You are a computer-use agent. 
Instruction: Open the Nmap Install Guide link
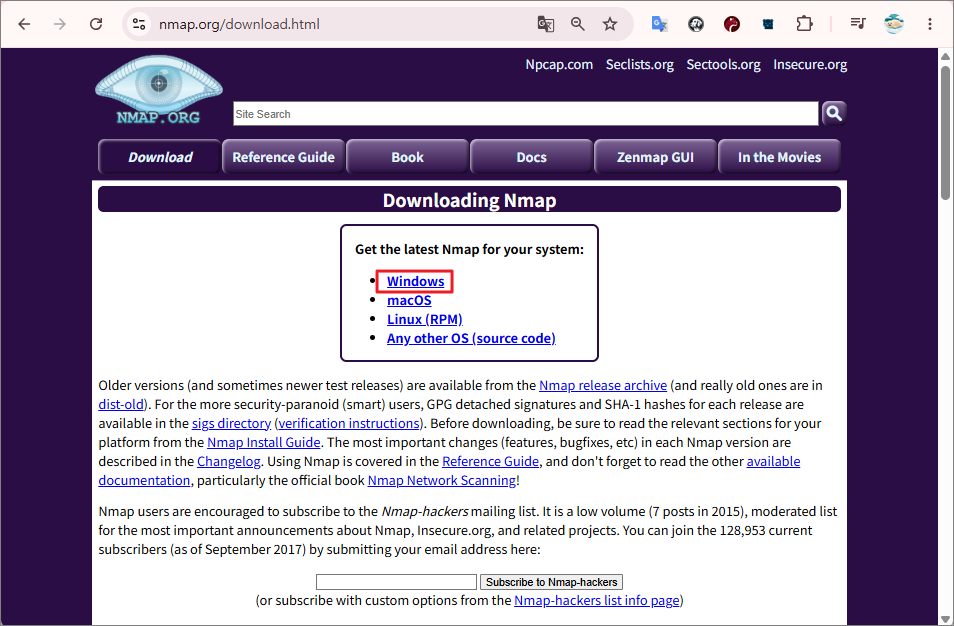[x=263, y=442]
